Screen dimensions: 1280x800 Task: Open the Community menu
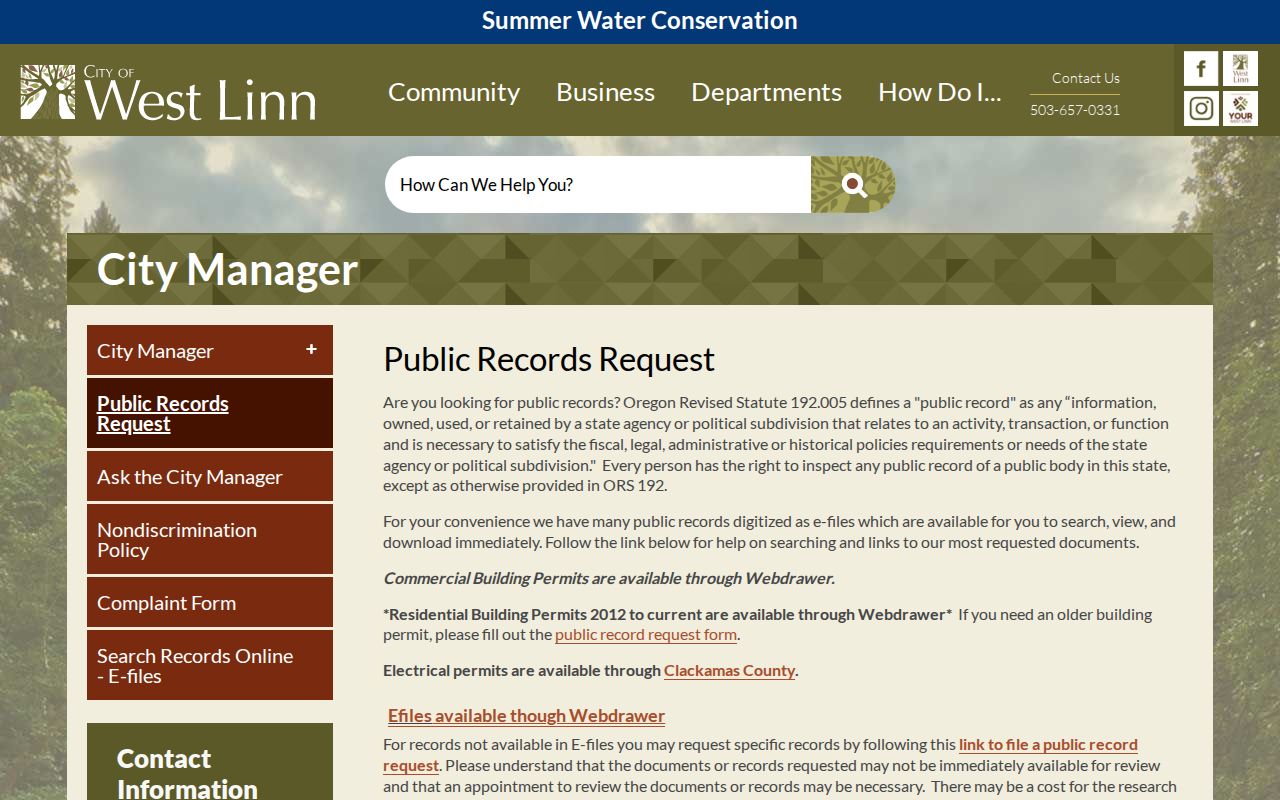454,92
